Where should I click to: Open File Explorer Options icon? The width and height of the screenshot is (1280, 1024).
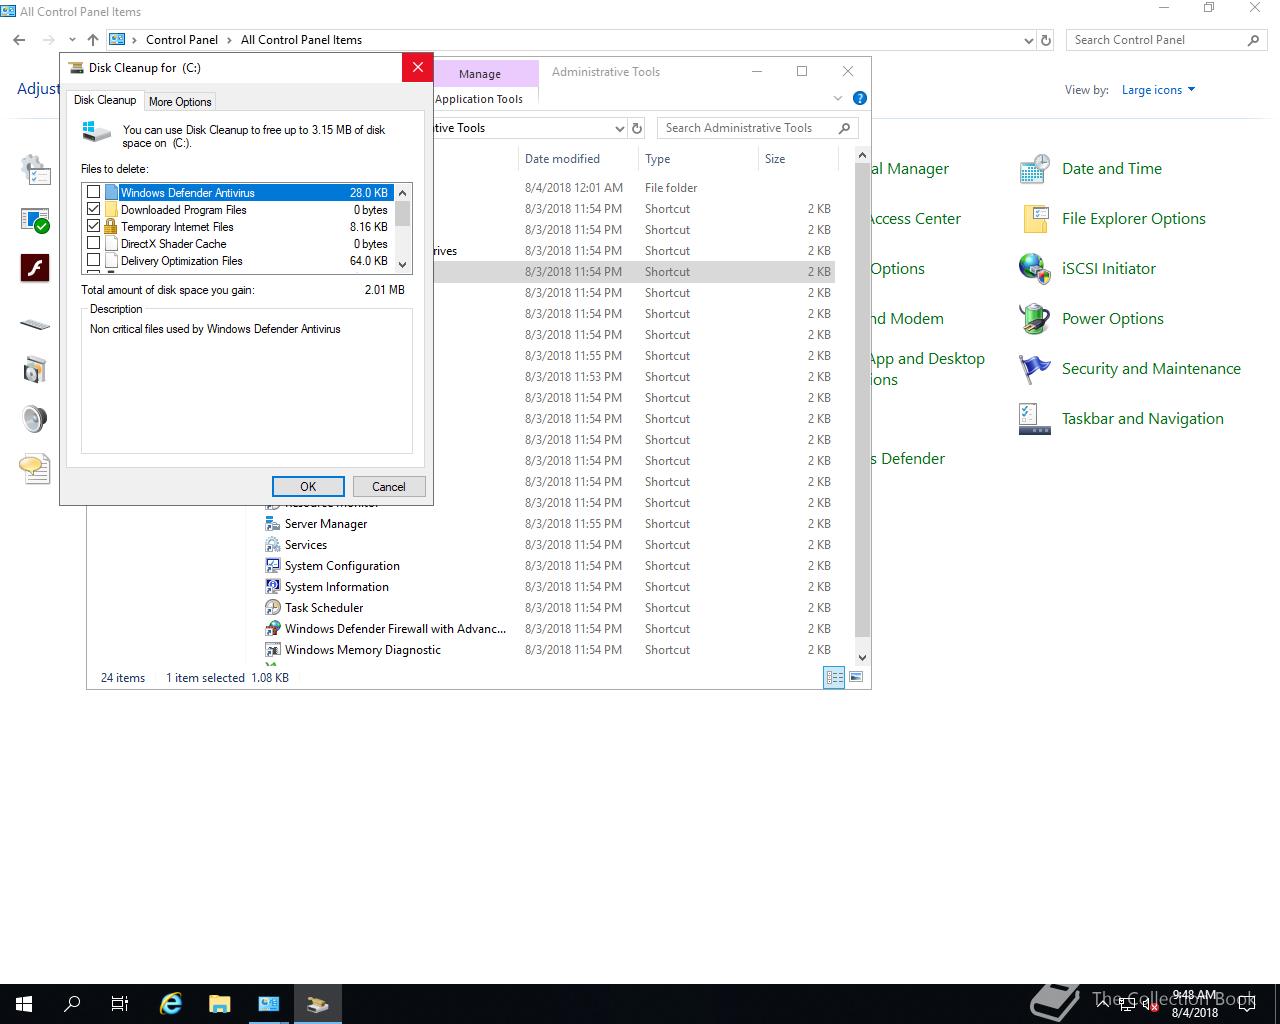(1034, 219)
